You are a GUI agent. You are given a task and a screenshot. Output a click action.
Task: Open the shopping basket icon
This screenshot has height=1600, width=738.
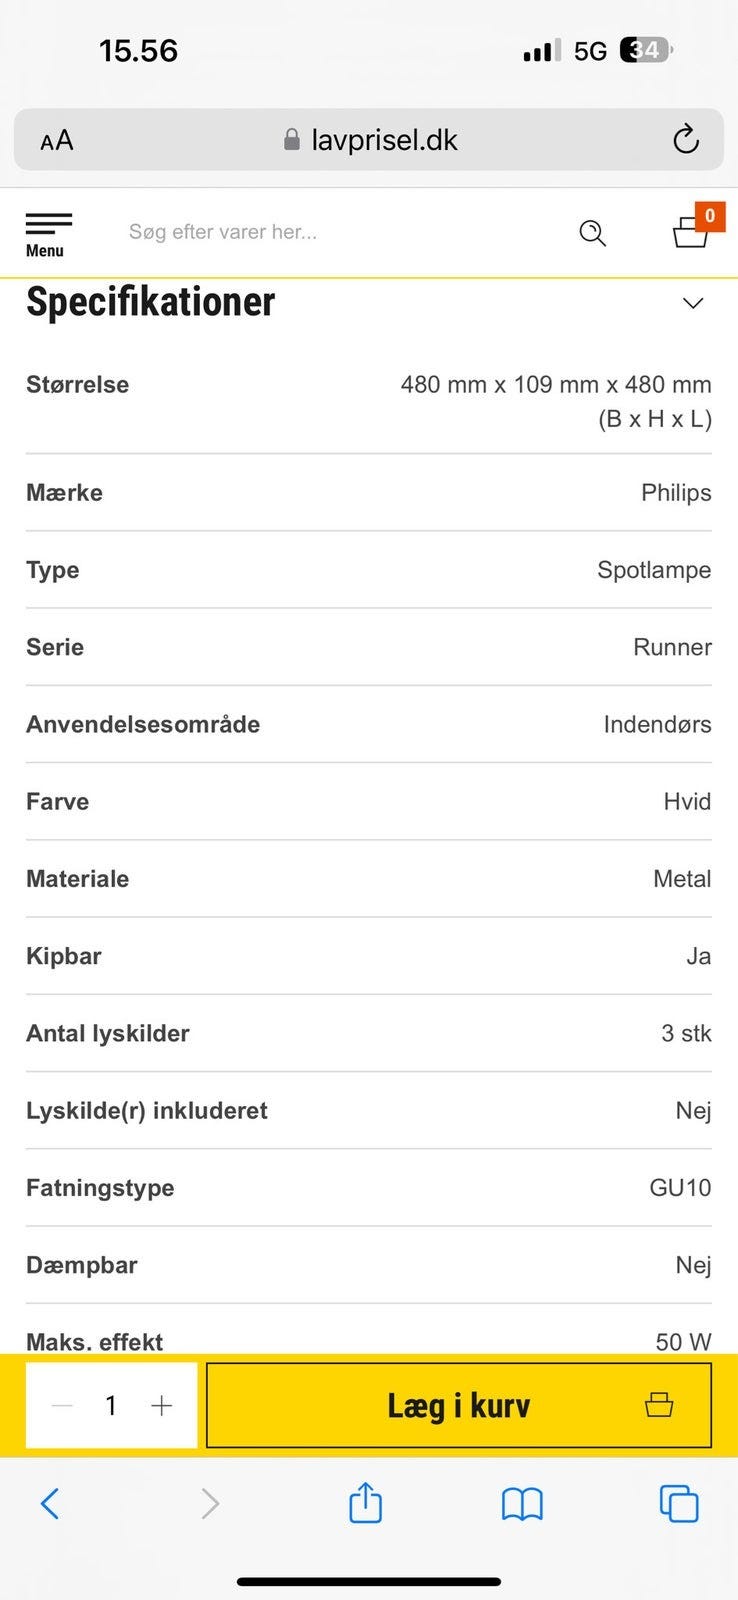pyautogui.click(x=690, y=233)
